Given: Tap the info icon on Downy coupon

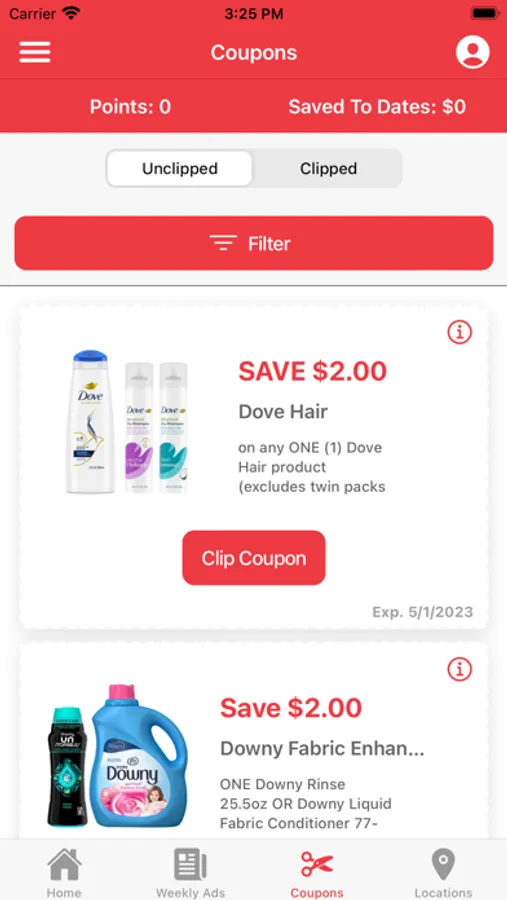Looking at the screenshot, I should [x=459, y=669].
